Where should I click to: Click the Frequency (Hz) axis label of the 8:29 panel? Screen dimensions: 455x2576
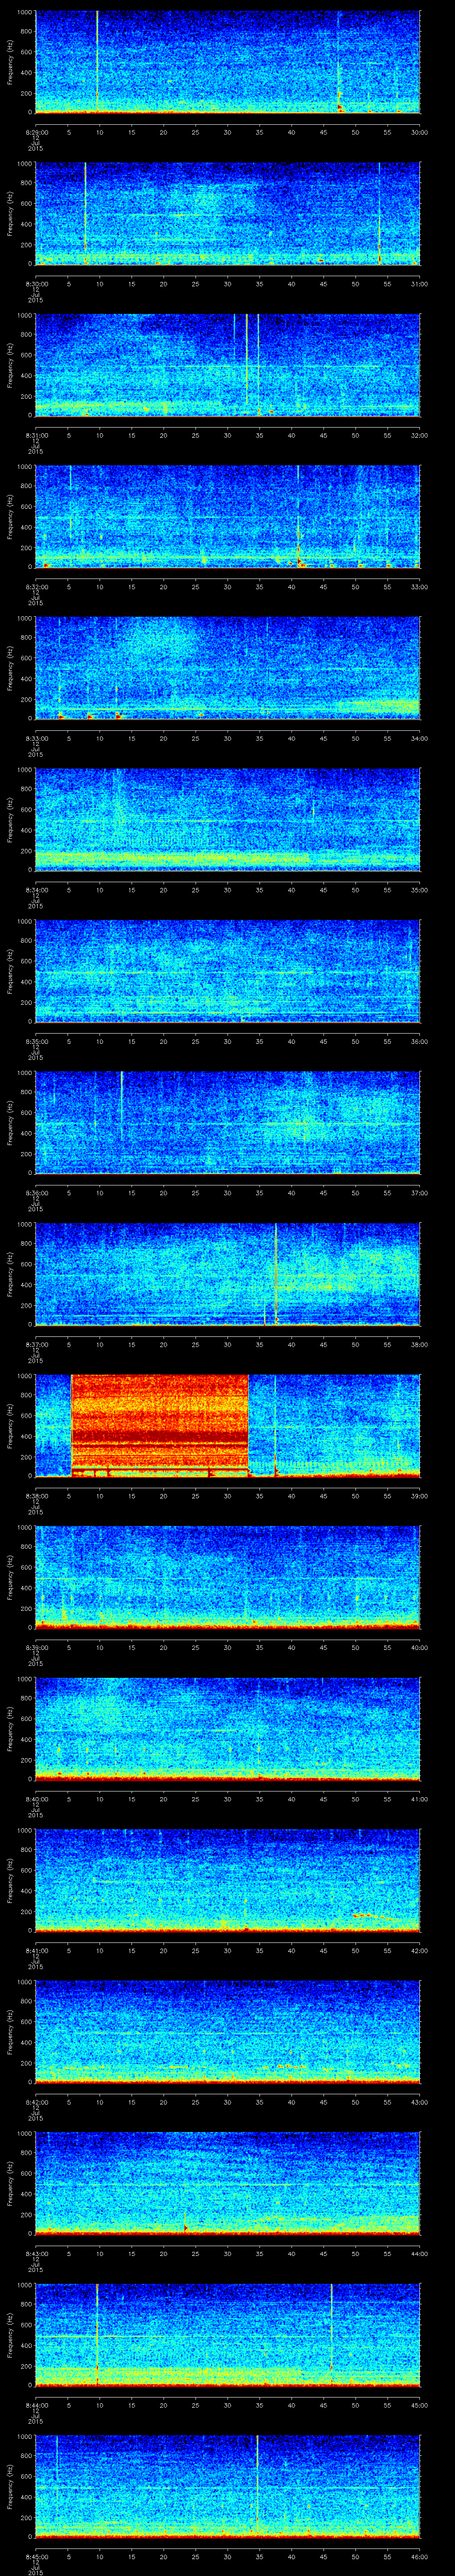10,63
